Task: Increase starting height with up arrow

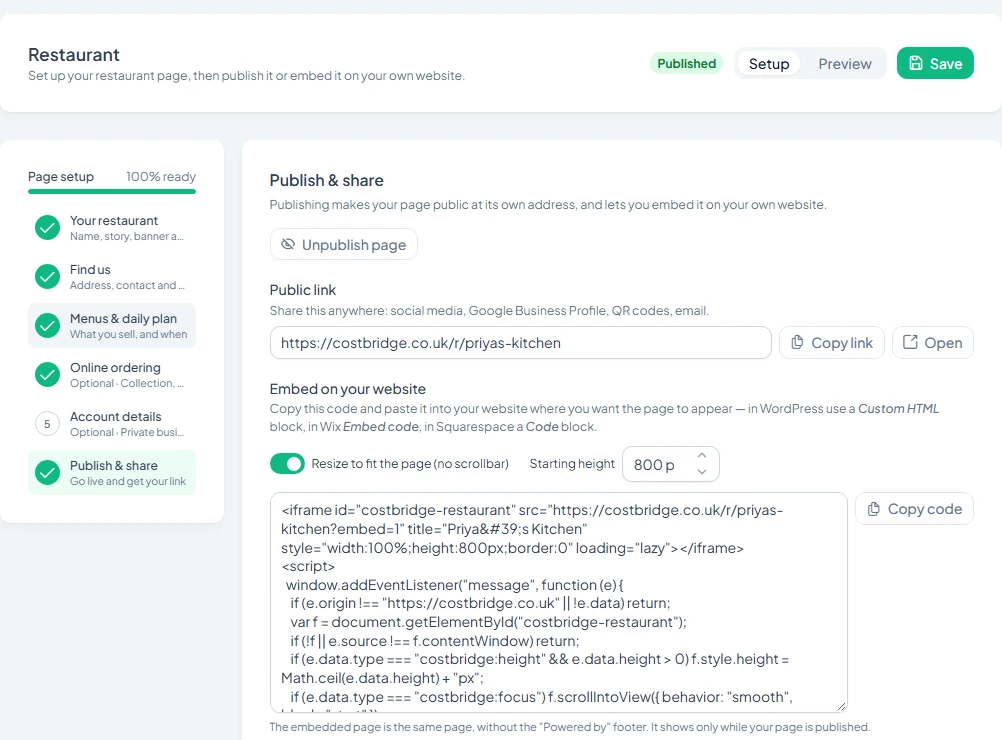Action: point(702,456)
